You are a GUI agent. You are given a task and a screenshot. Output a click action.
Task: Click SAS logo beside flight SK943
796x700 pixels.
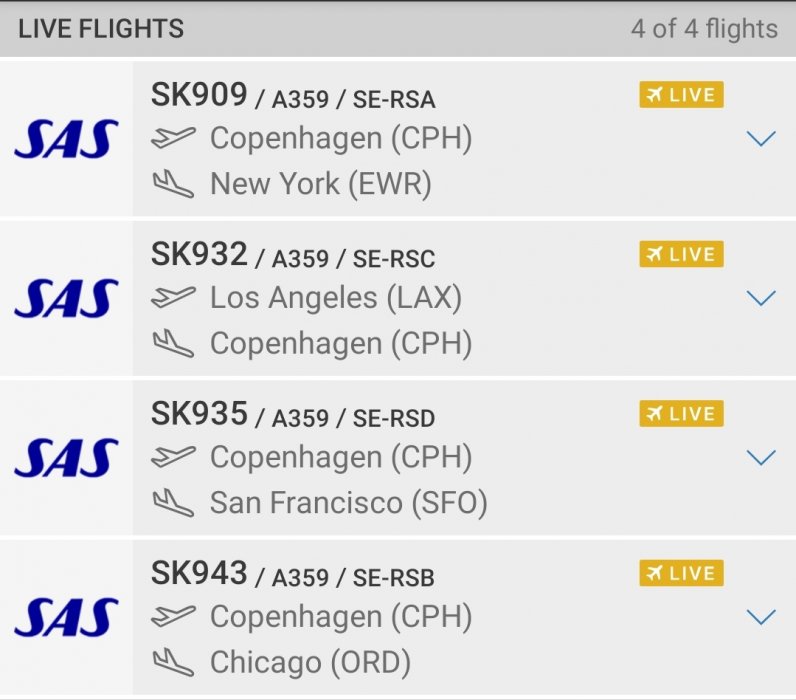(x=66, y=617)
